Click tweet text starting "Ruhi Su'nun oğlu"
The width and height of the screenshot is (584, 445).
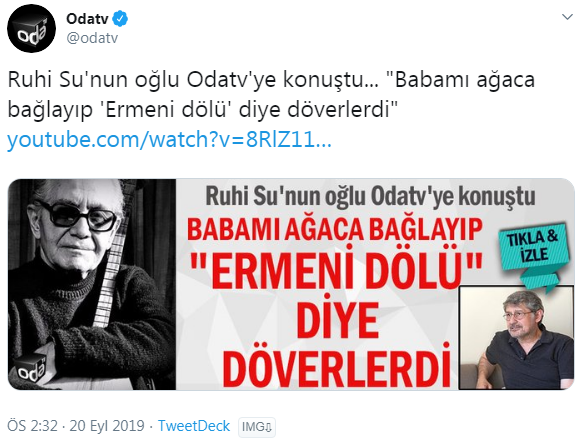click(271, 95)
